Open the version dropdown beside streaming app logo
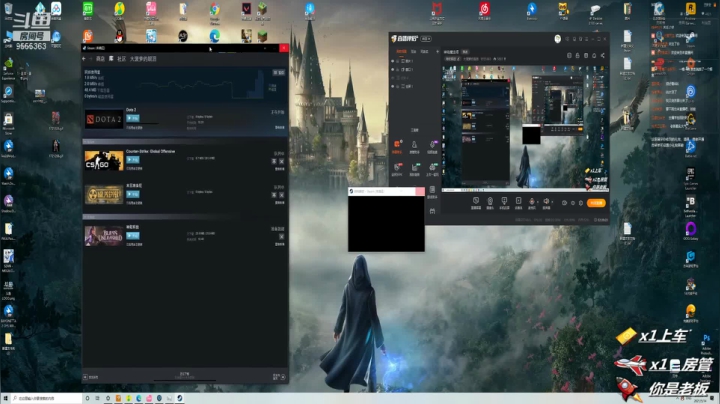720x404 pixels. click(426, 39)
